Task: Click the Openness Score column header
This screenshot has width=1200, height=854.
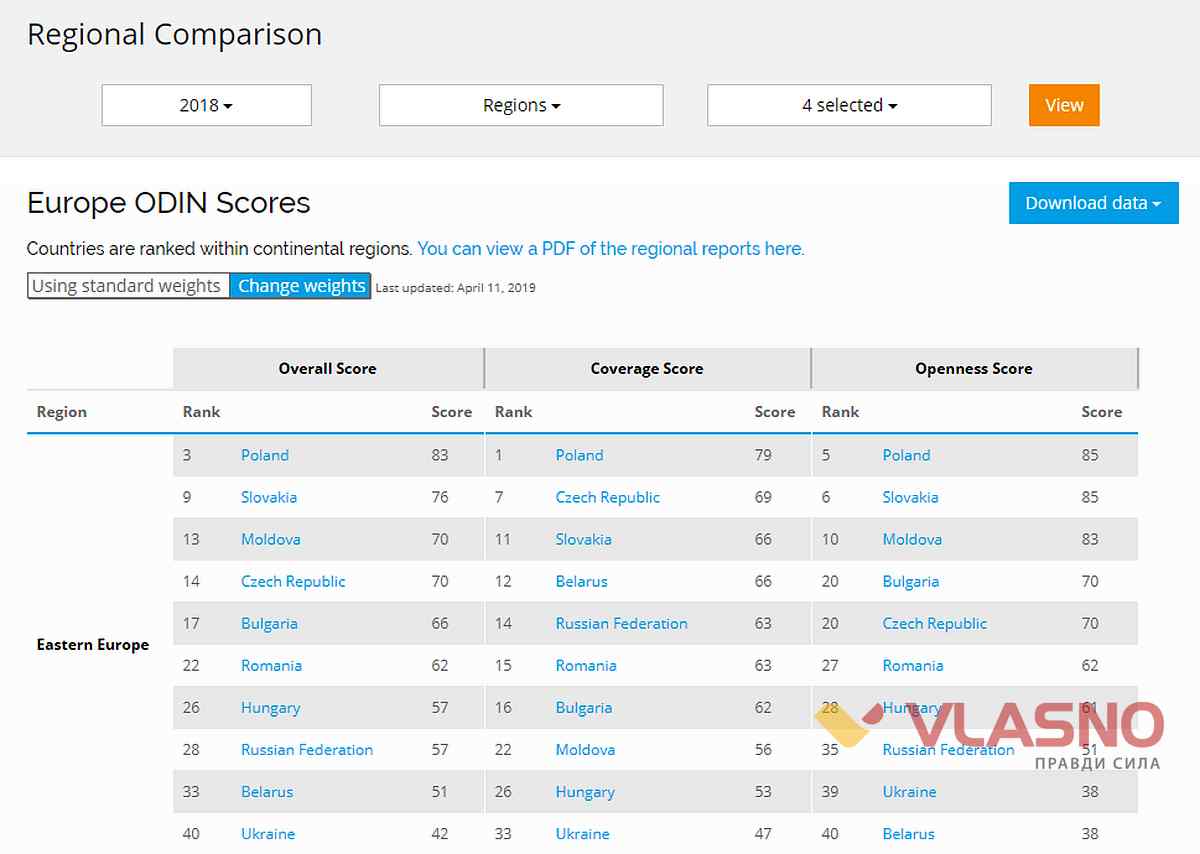Action: 974,368
